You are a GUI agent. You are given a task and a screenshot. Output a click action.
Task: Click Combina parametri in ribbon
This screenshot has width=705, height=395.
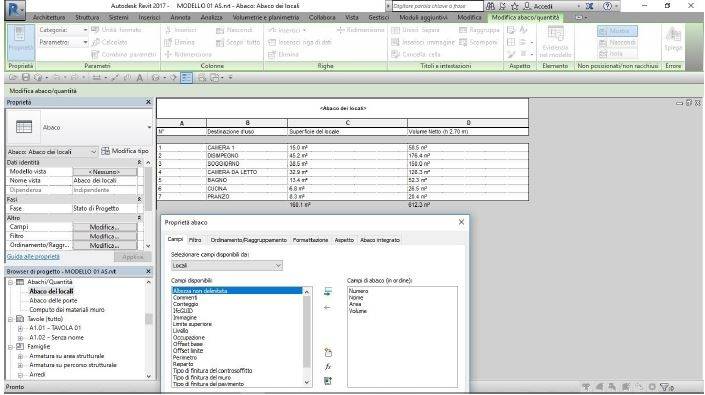point(124,54)
